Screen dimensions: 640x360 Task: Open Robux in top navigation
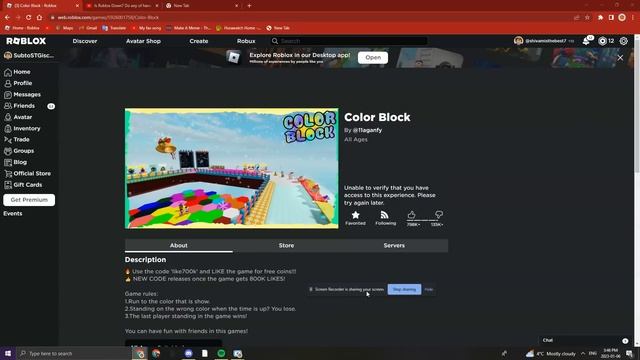[x=246, y=41]
